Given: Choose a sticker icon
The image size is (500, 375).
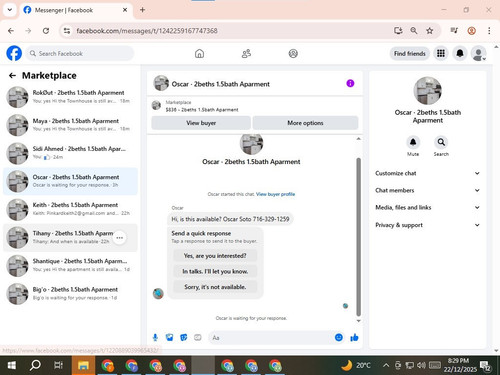Looking at the screenshot, I should point(184,338).
